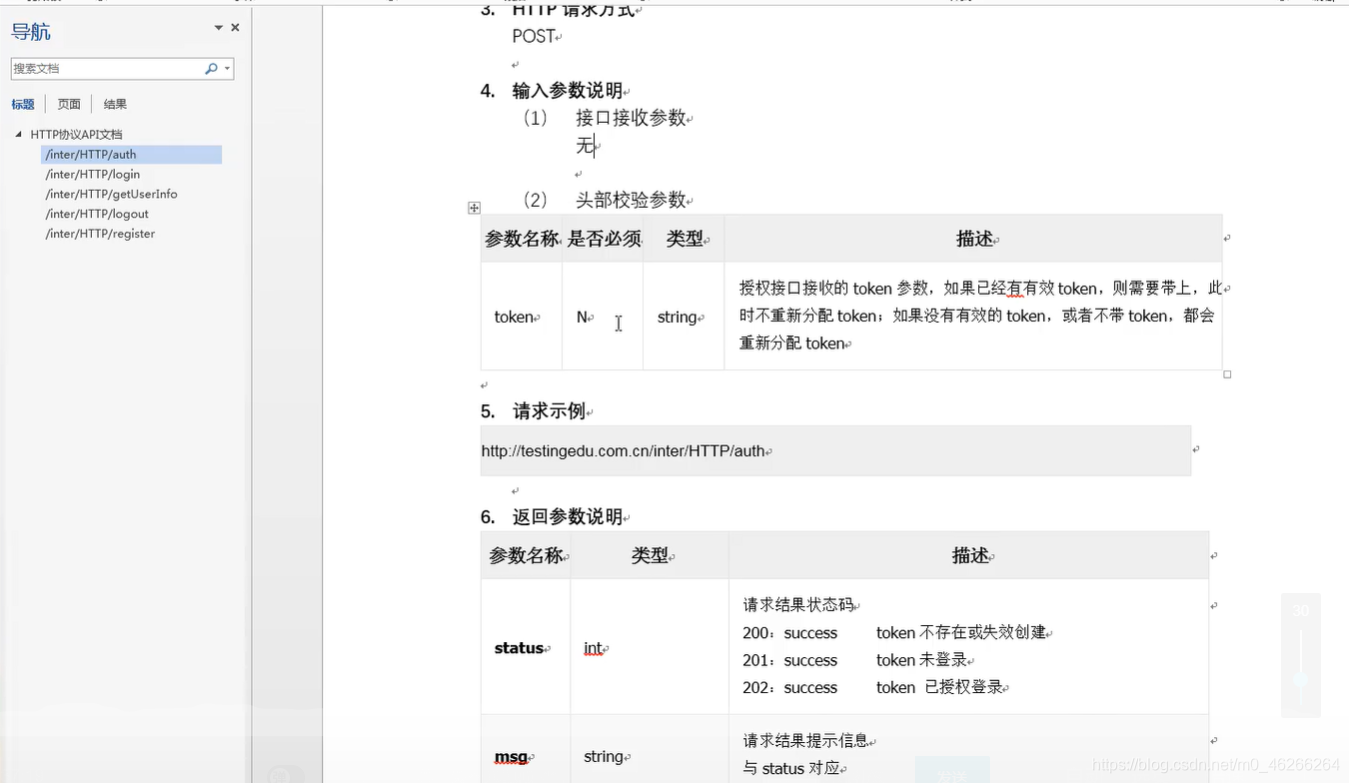
Task: Open the search options dropdown arrow
Action: point(228,68)
